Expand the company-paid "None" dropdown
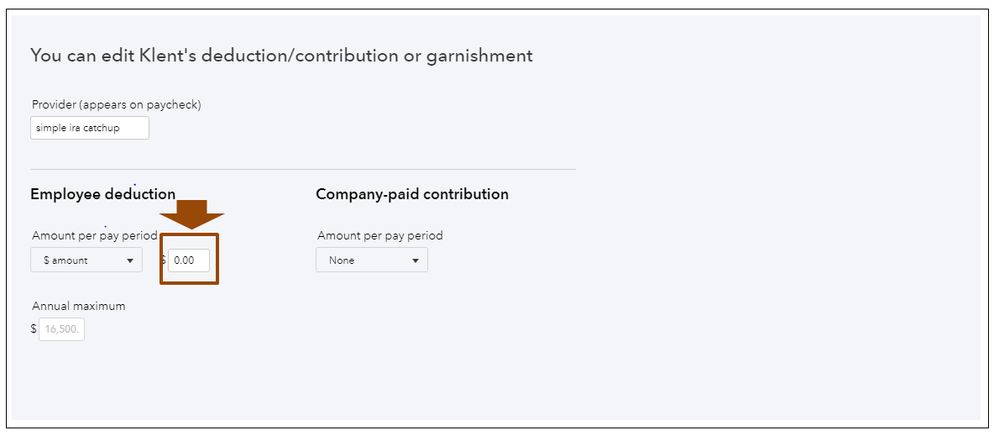This screenshot has height=437, width=999. [371, 260]
